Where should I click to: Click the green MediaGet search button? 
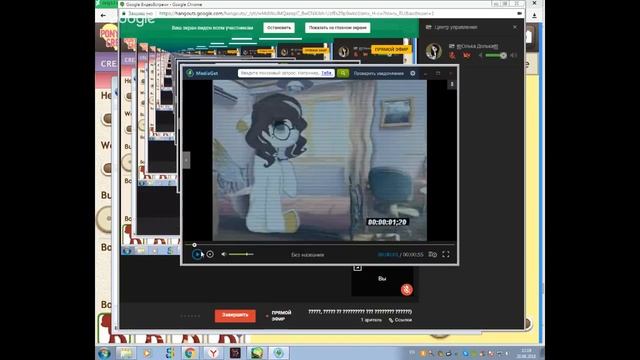click(343, 73)
